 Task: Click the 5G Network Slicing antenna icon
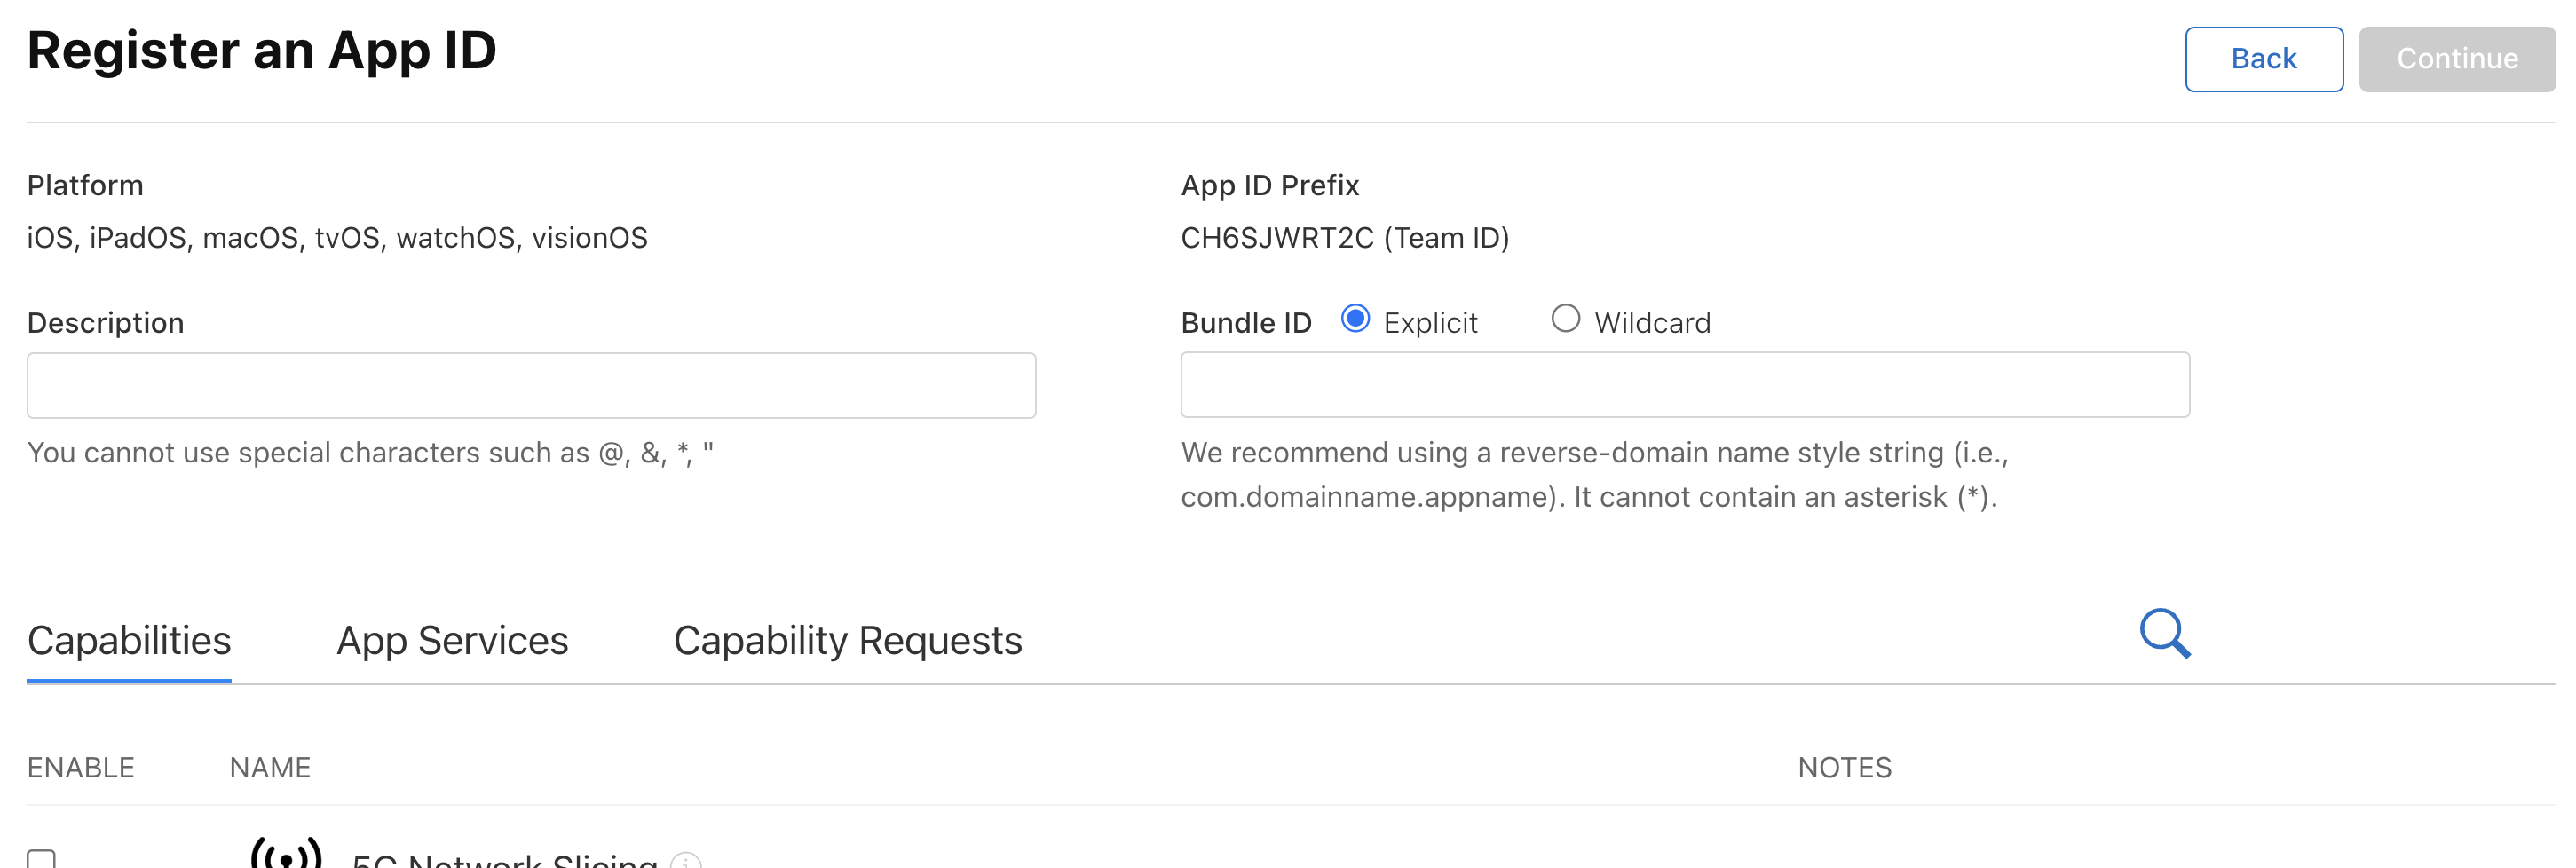tap(286, 853)
